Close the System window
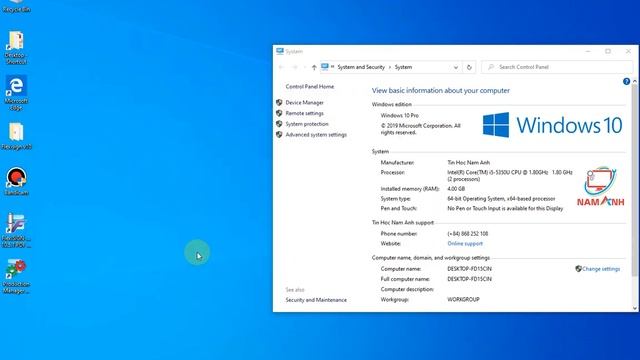The height and width of the screenshot is (360, 640). (628, 51)
